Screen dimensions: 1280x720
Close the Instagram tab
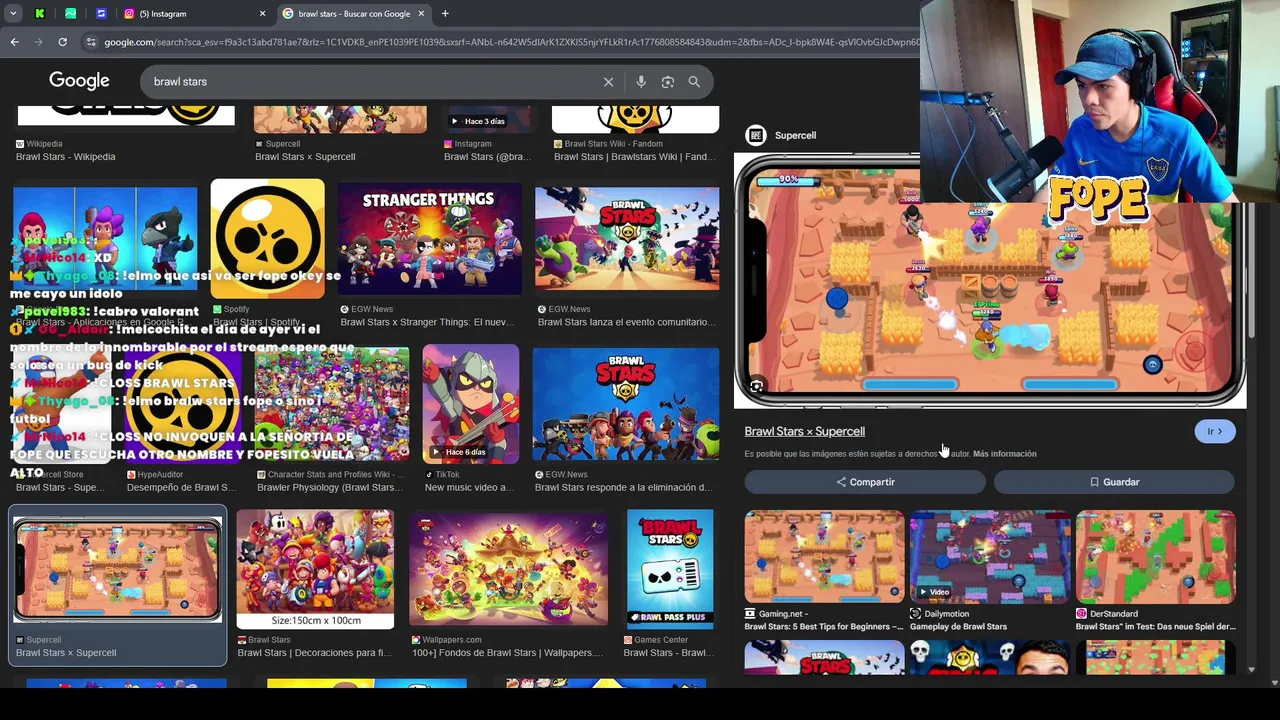tap(262, 14)
